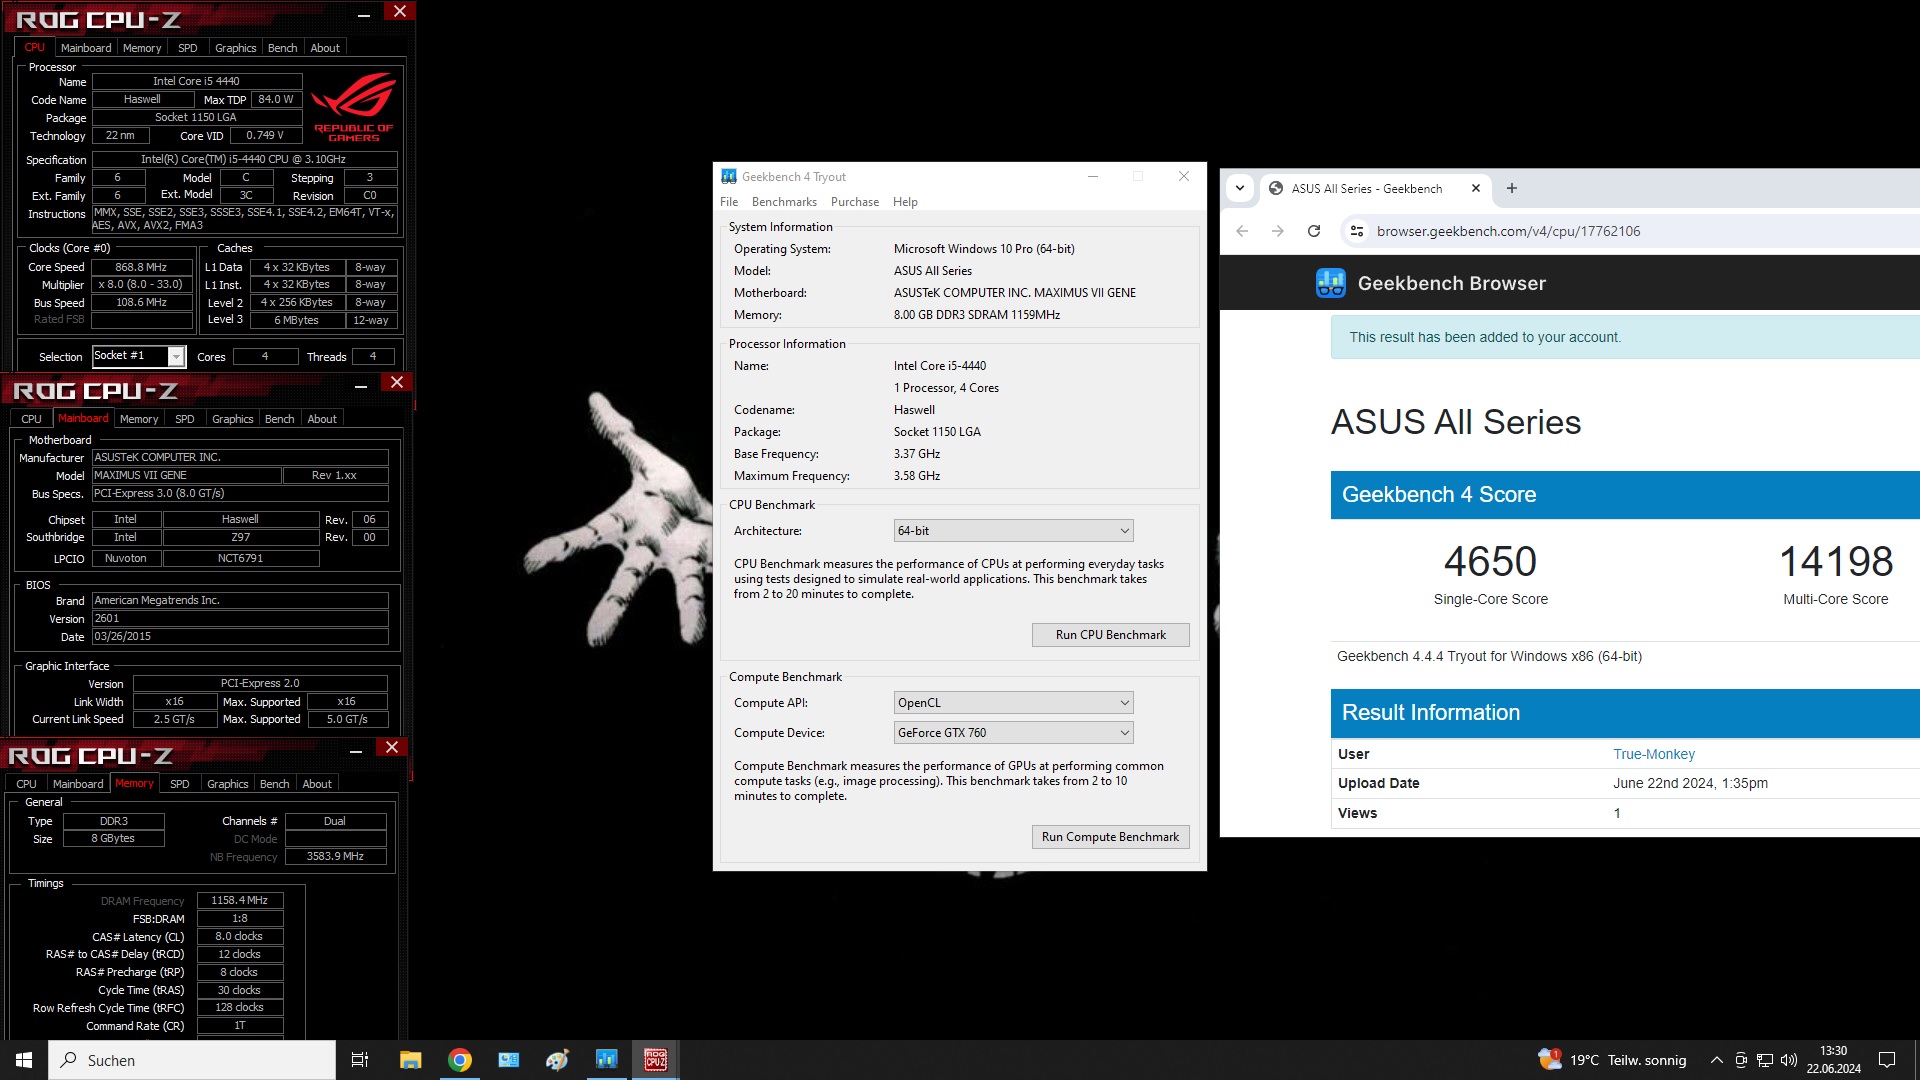Switch to Memory tab in top CPU-Z window

tap(142, 48)
